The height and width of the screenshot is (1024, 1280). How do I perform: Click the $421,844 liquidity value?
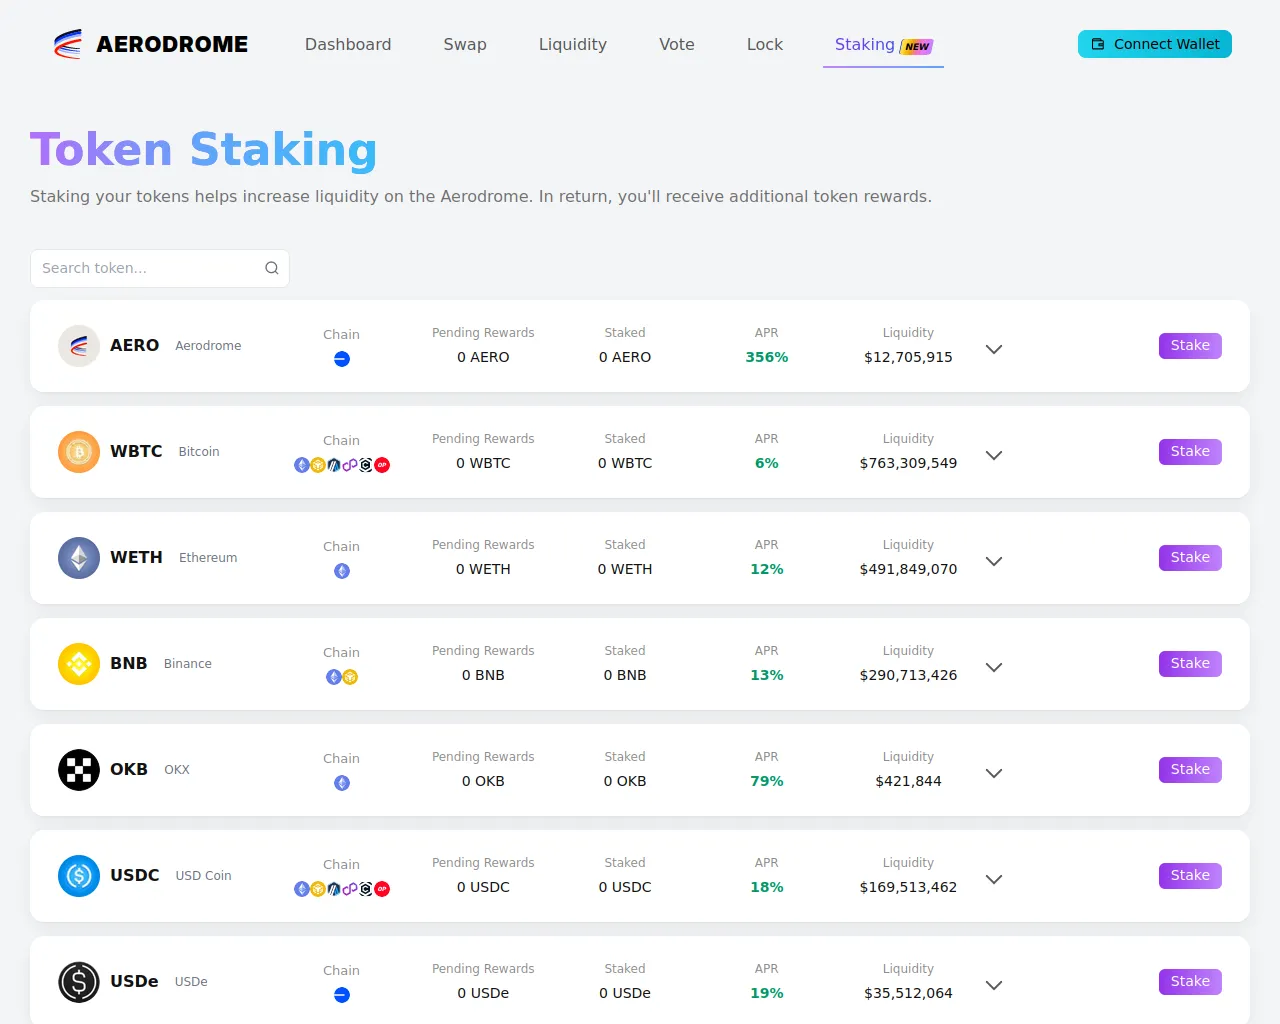908,781
